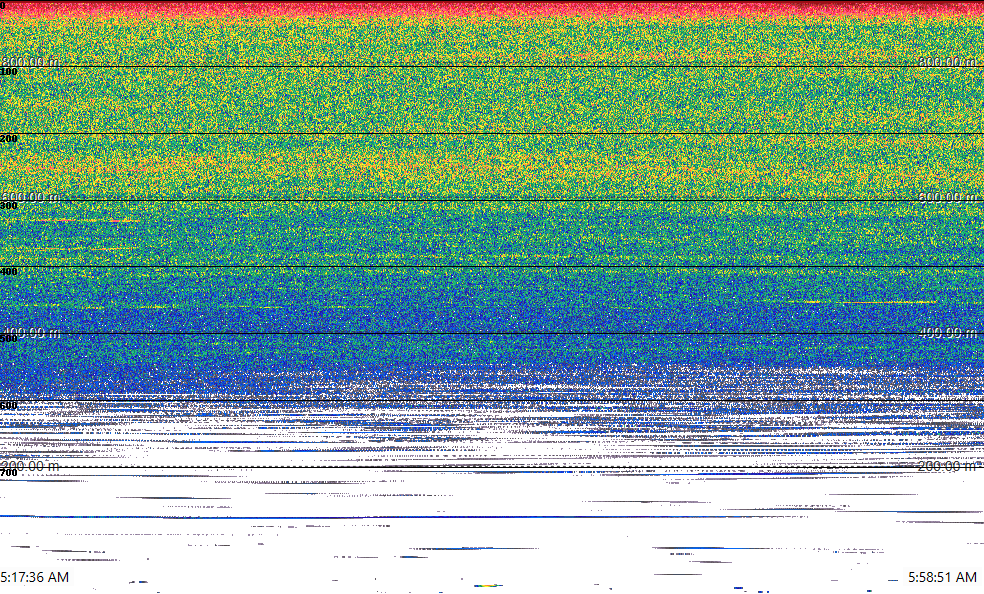Viewport: 984px width, 594px height.
Task: Click the 400.00 m label at right edge
Action: pyautogui.click(x=948, y=332)
